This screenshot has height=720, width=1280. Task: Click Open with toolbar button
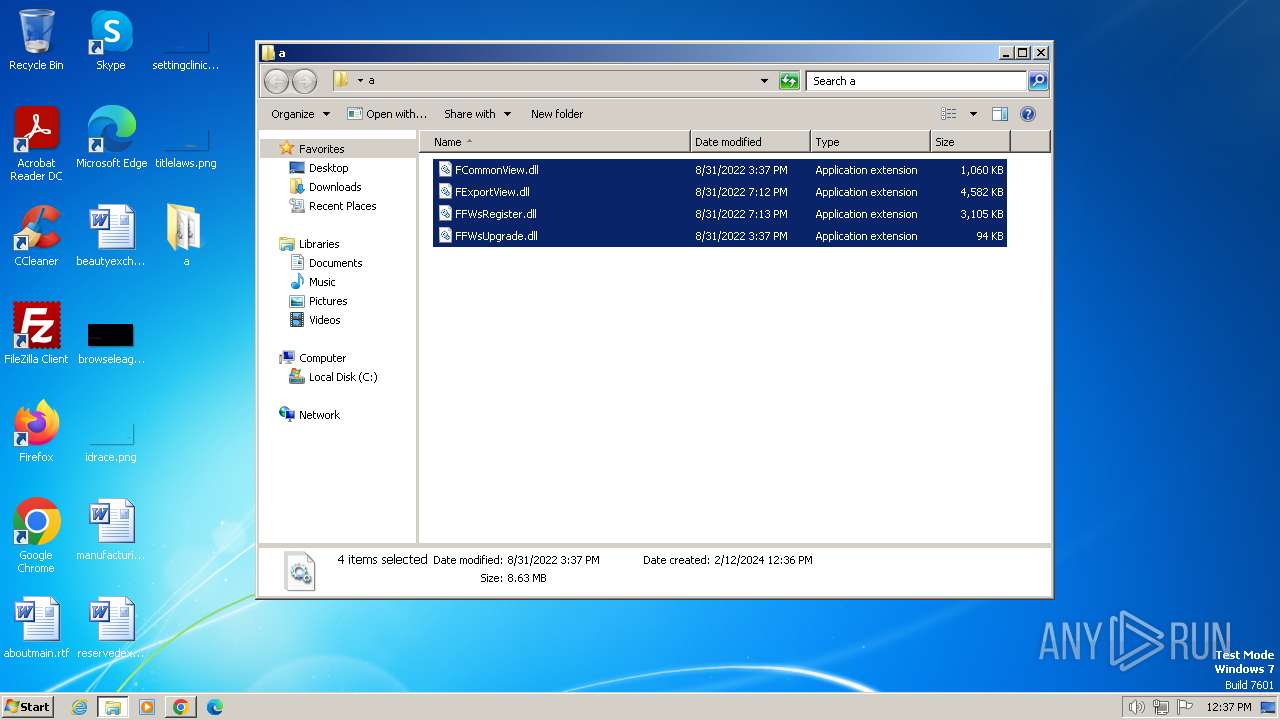(x=387, y=114)
